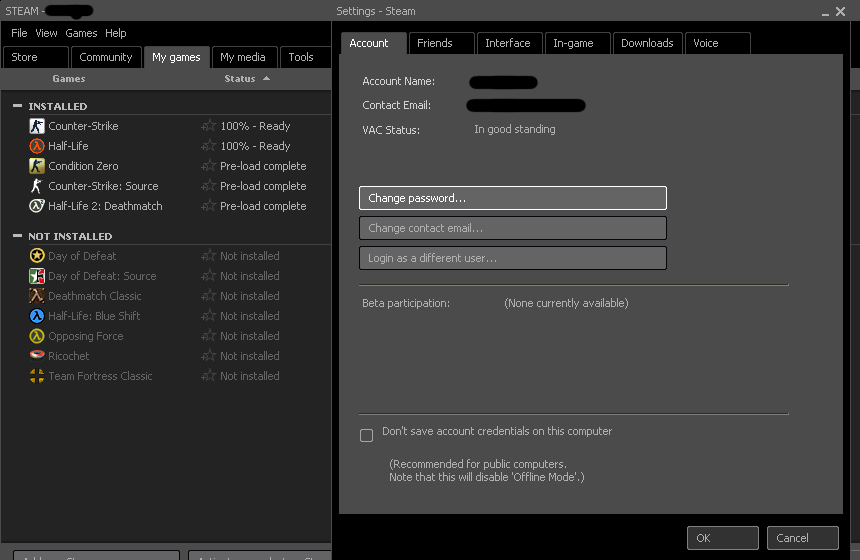Image resolution: width=860 pixels, height=560 pixels.
Task: Click 'In good standing' VAC status
Action: point(515,129)
